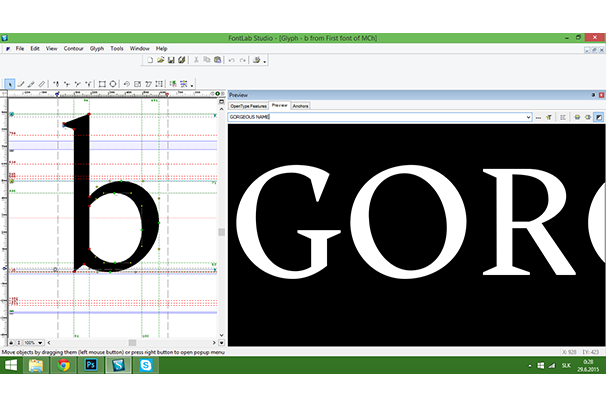606x406 pixels.
Task: Toggle the inverted black preview mode button
Action: click(x=598, y=117)
